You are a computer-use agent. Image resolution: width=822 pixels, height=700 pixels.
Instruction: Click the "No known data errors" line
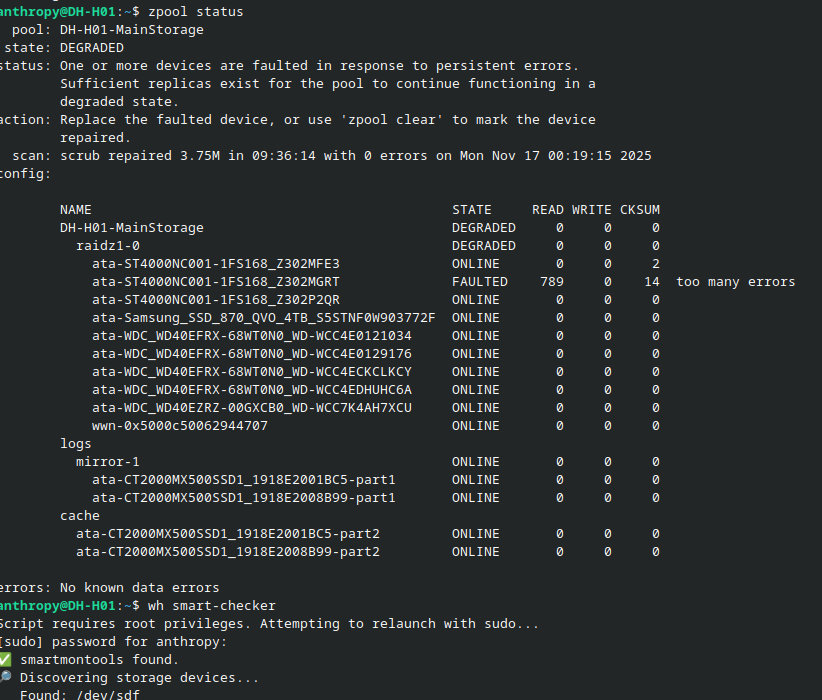140,588
